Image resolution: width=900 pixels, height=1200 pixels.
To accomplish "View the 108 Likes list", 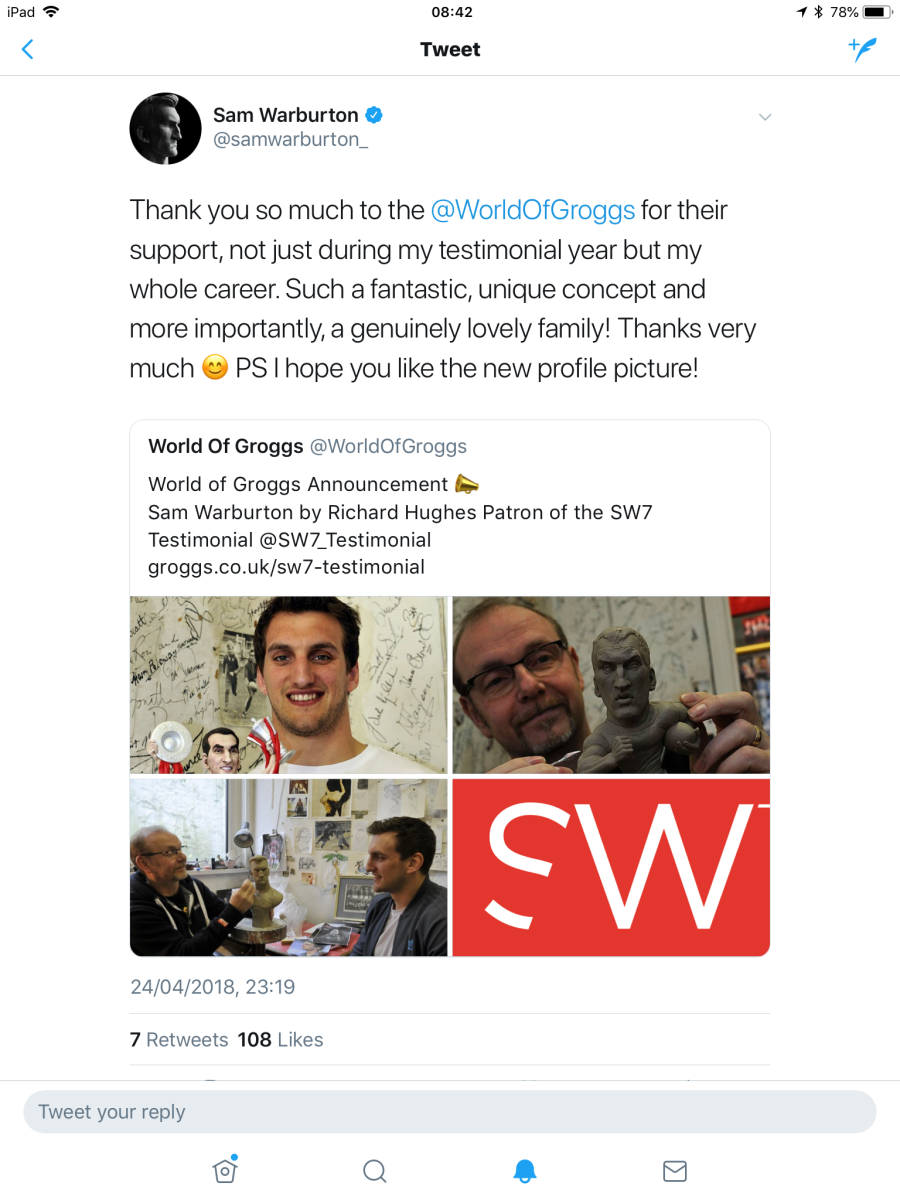I will [280, 1040].
